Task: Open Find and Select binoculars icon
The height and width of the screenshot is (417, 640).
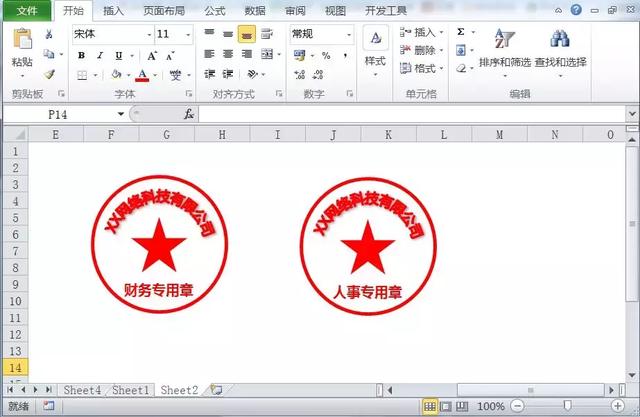Action: (x=559, y=47)
